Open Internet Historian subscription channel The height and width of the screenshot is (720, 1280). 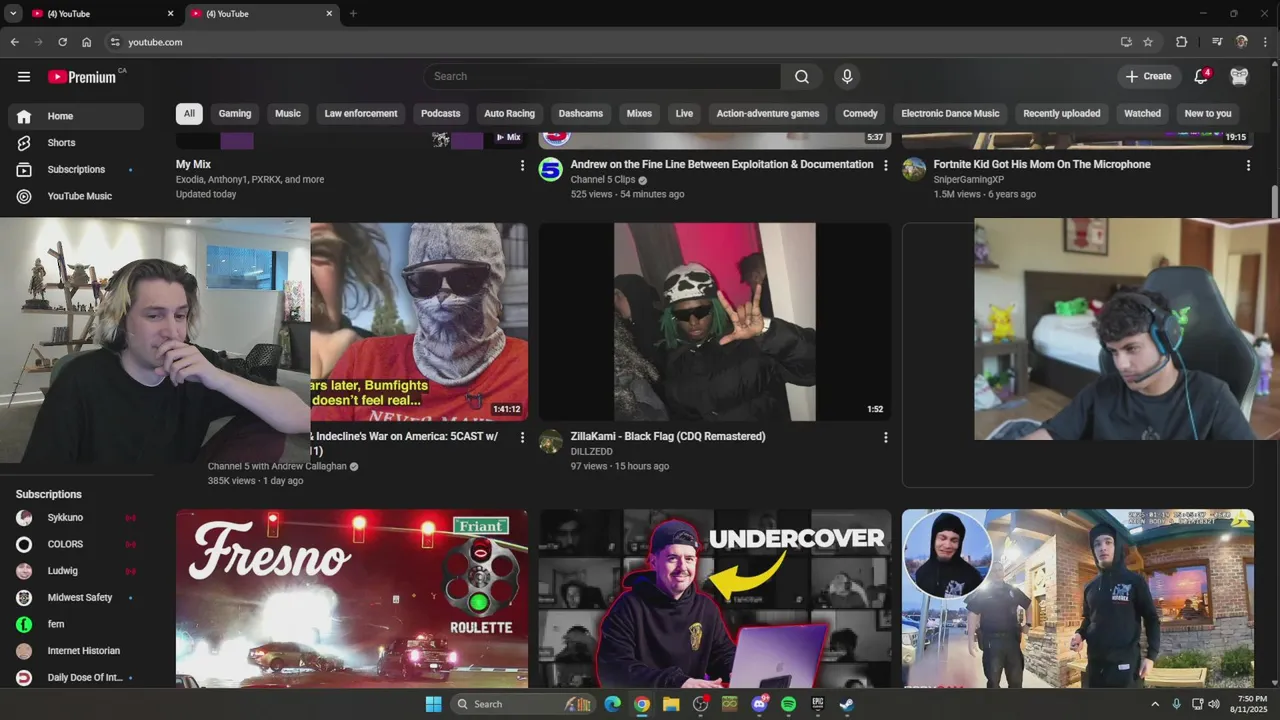76,651
